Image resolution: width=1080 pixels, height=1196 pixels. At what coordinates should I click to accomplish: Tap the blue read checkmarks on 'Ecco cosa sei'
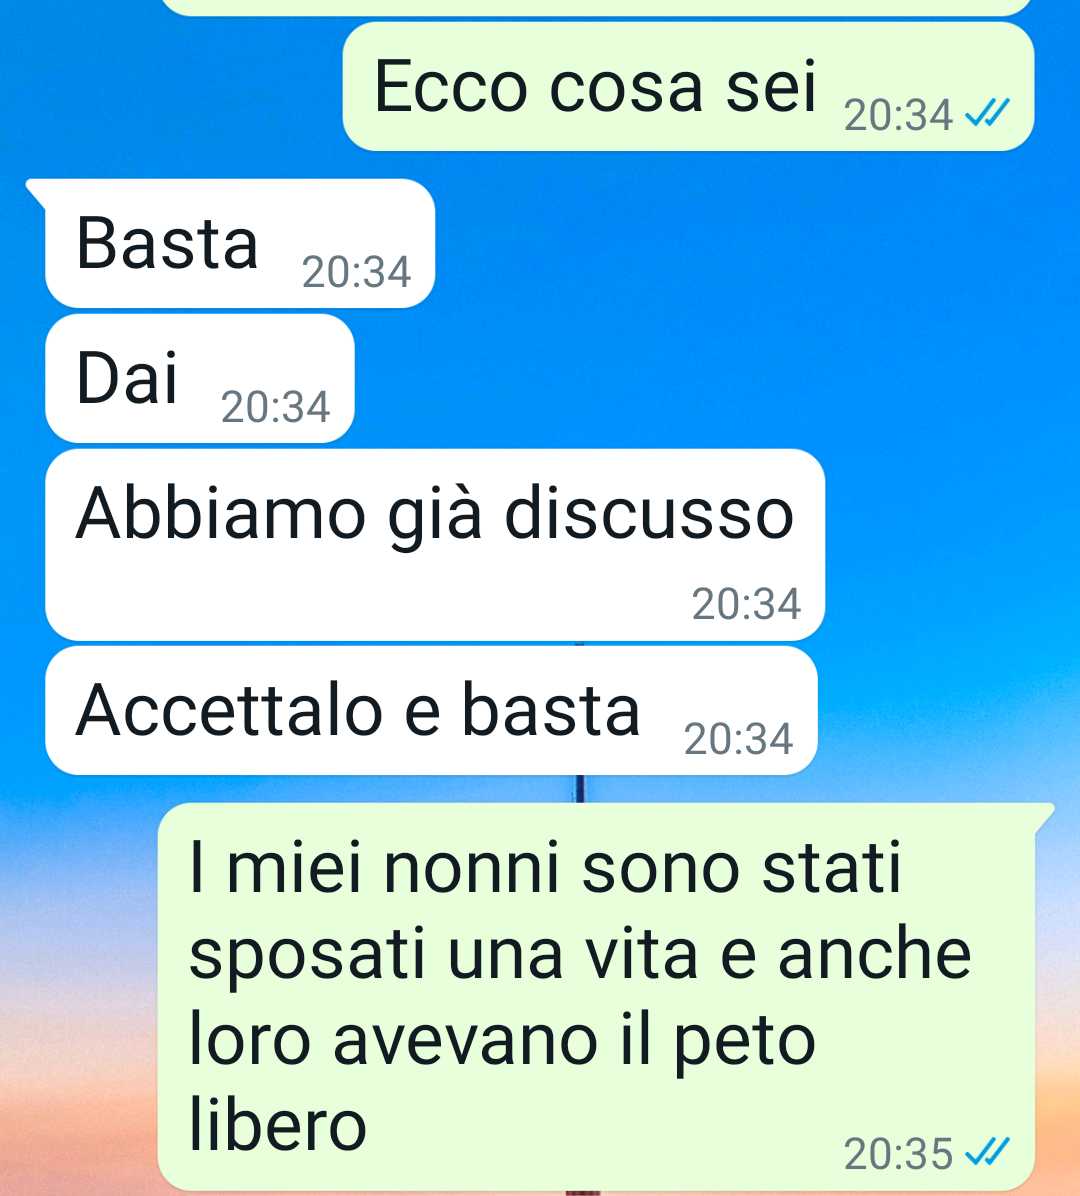[987, 114]
